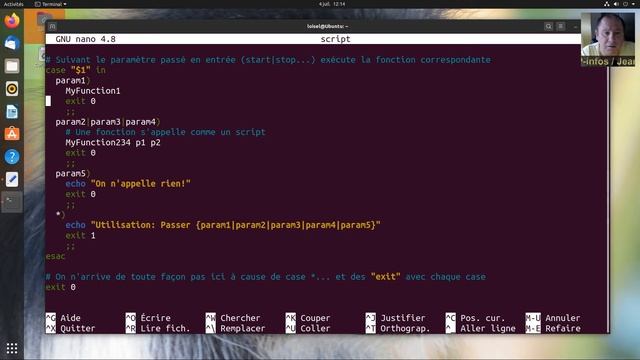Click the '^O Écrire' shortcut label
640x360 pixels.
pos(148,318)
